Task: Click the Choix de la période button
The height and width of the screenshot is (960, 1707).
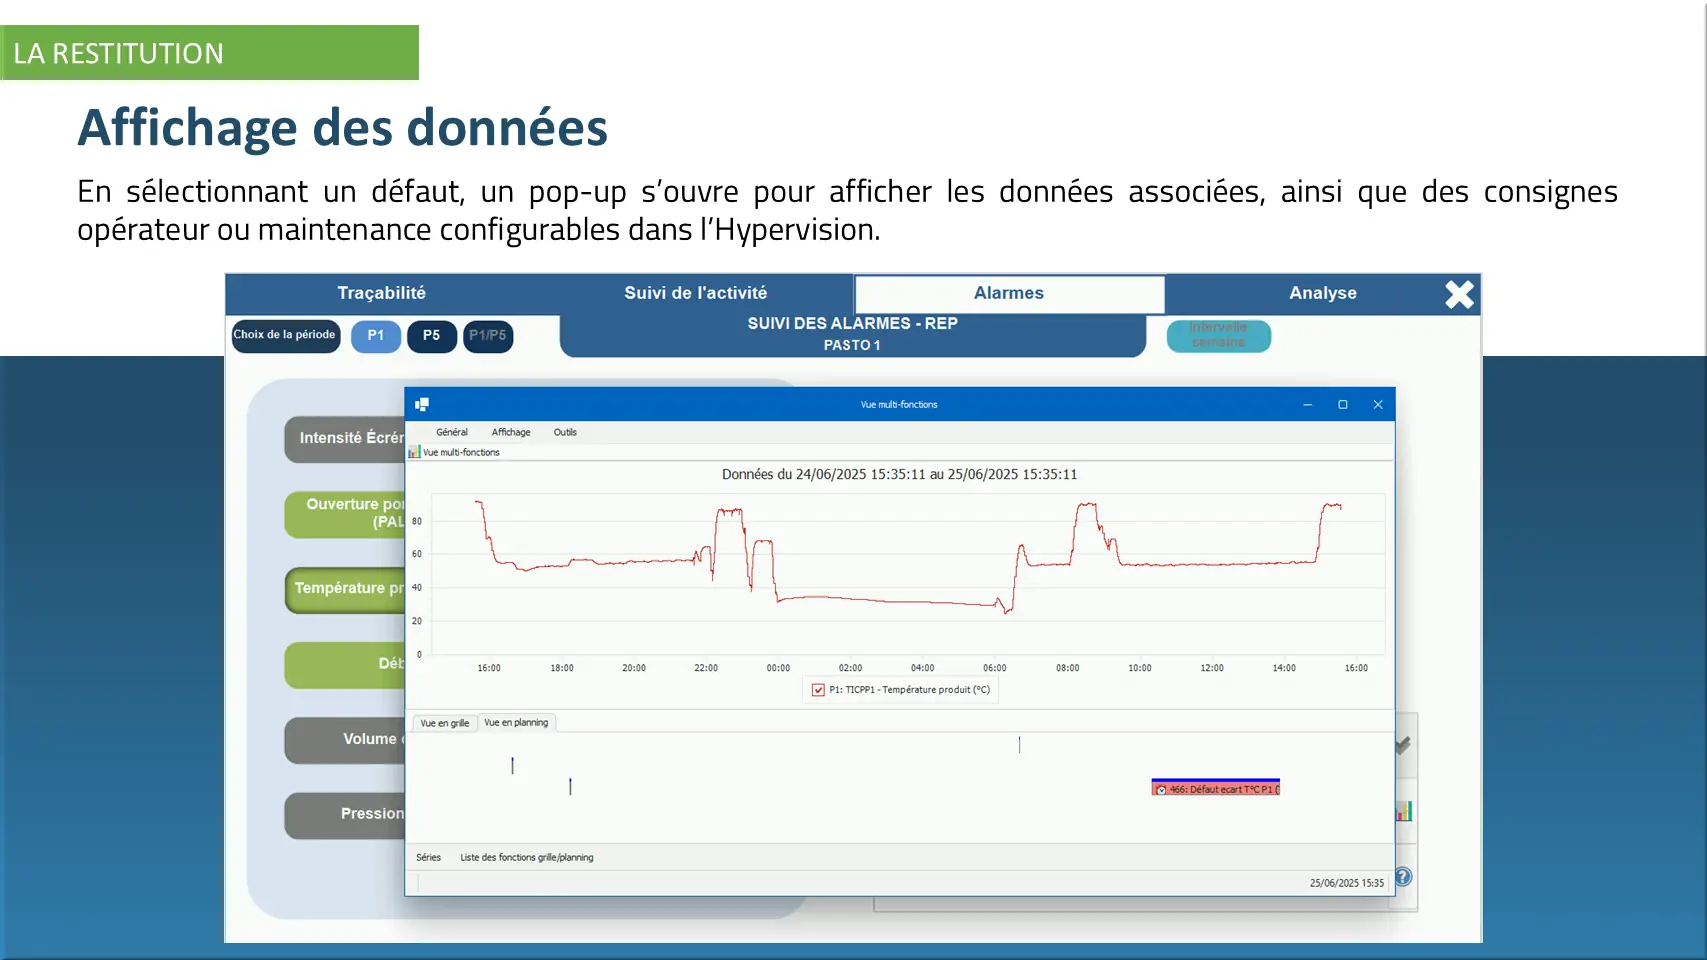Action: point(285,335)
